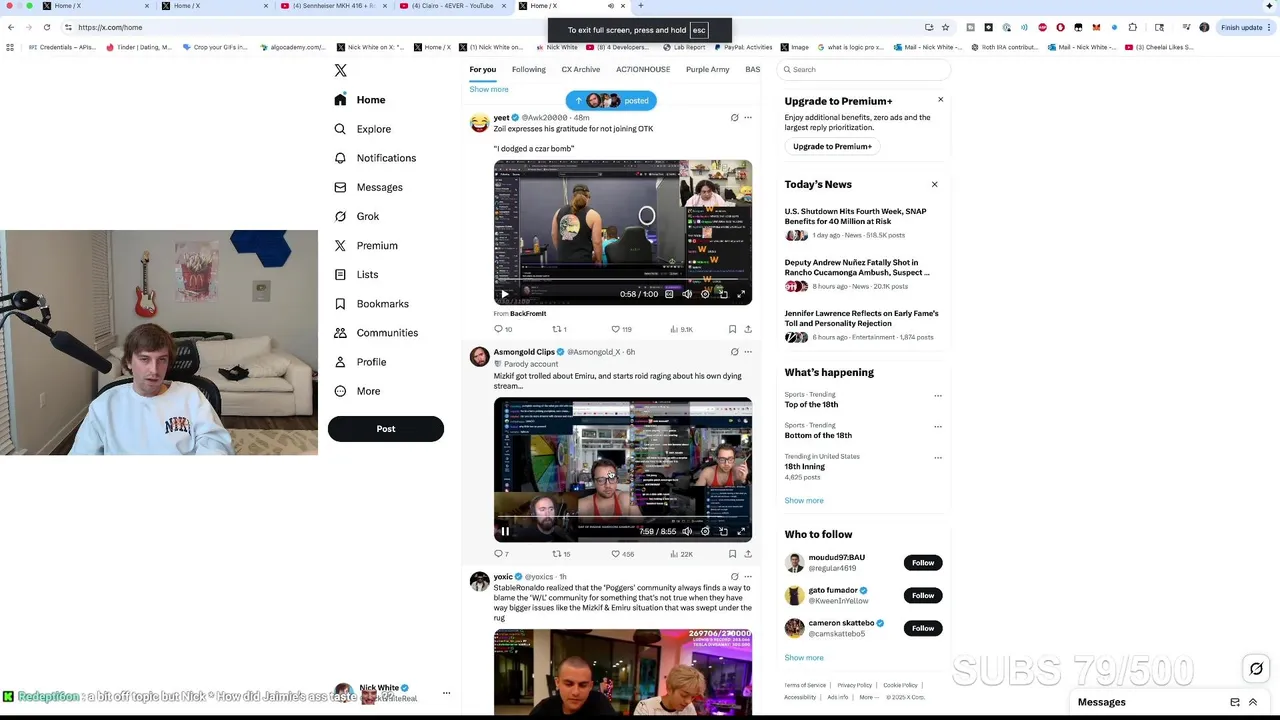Screen dimensions: 1280x720
Task: Open Grok actions on Asmongold Clips post
Action: click(x=734, y=352)
